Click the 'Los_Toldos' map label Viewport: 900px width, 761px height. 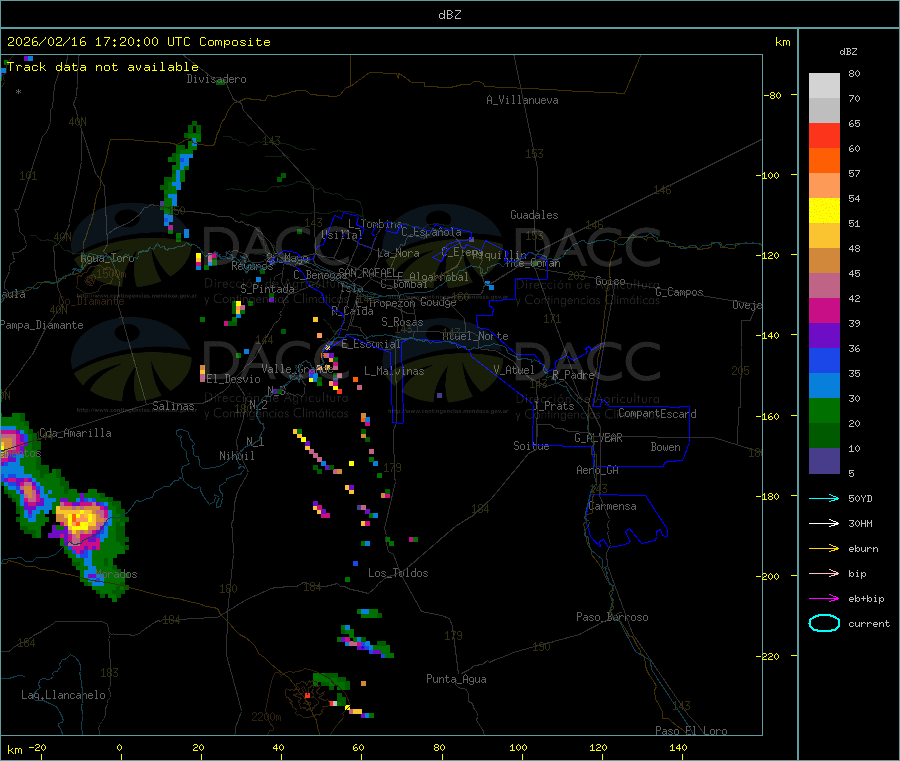tap(398, 573)
